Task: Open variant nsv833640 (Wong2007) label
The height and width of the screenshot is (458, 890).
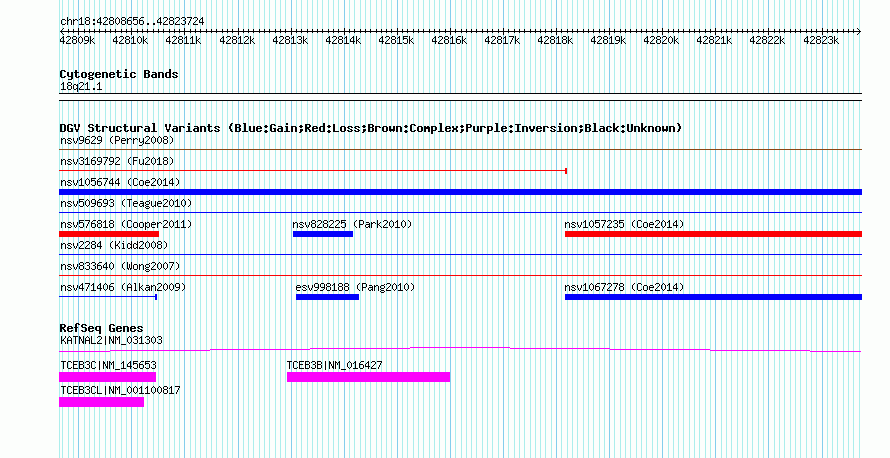Action: tap(120, 266)
